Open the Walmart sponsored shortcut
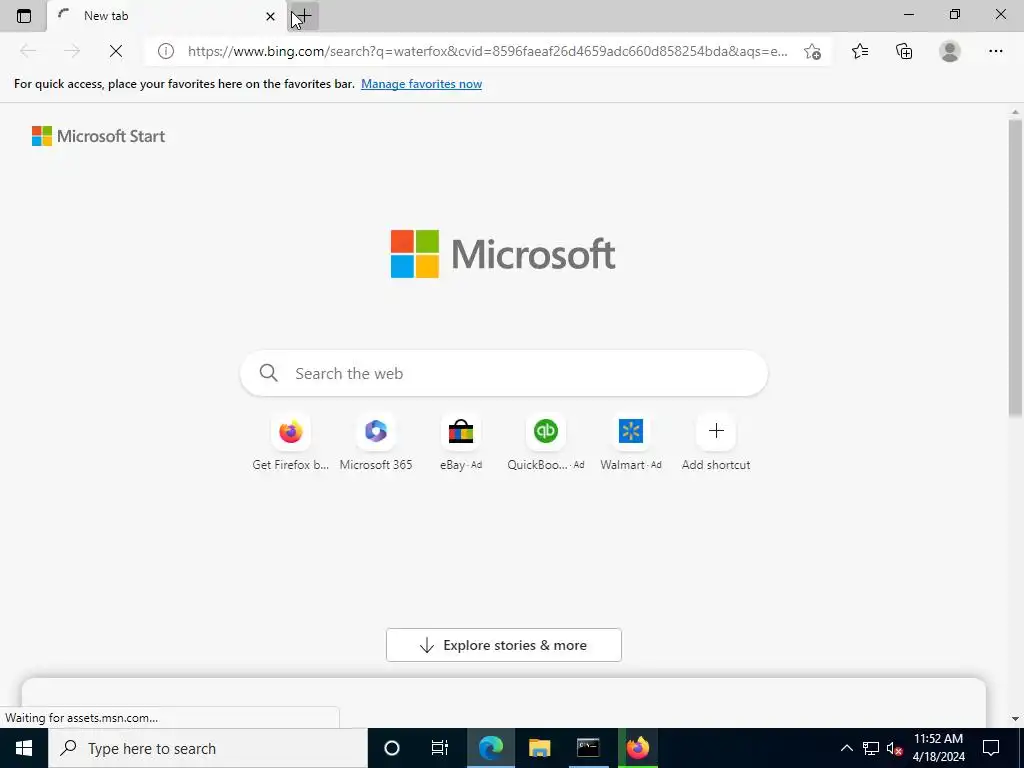This screenshot has height=768, width=1024. pyautogui.click(x=630, y=443)
